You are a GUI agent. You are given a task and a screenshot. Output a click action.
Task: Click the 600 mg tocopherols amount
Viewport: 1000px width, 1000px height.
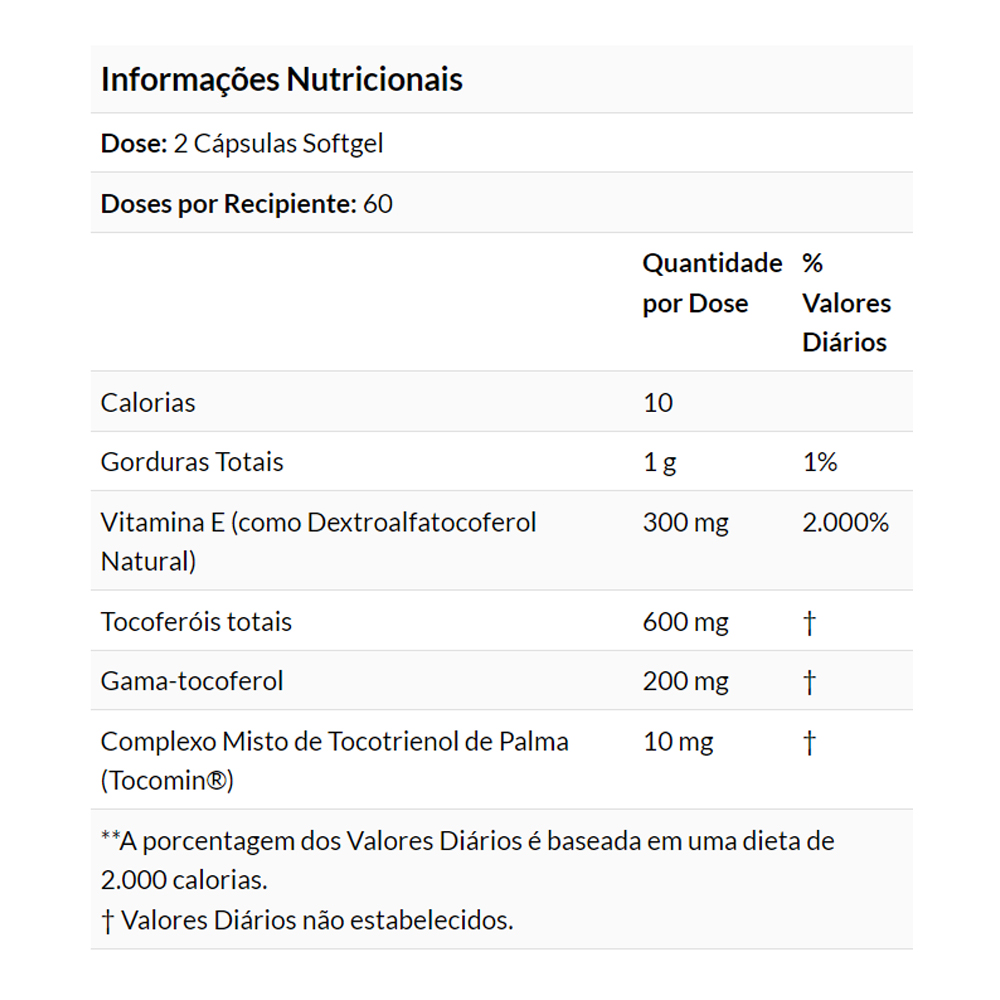point(686,621)
